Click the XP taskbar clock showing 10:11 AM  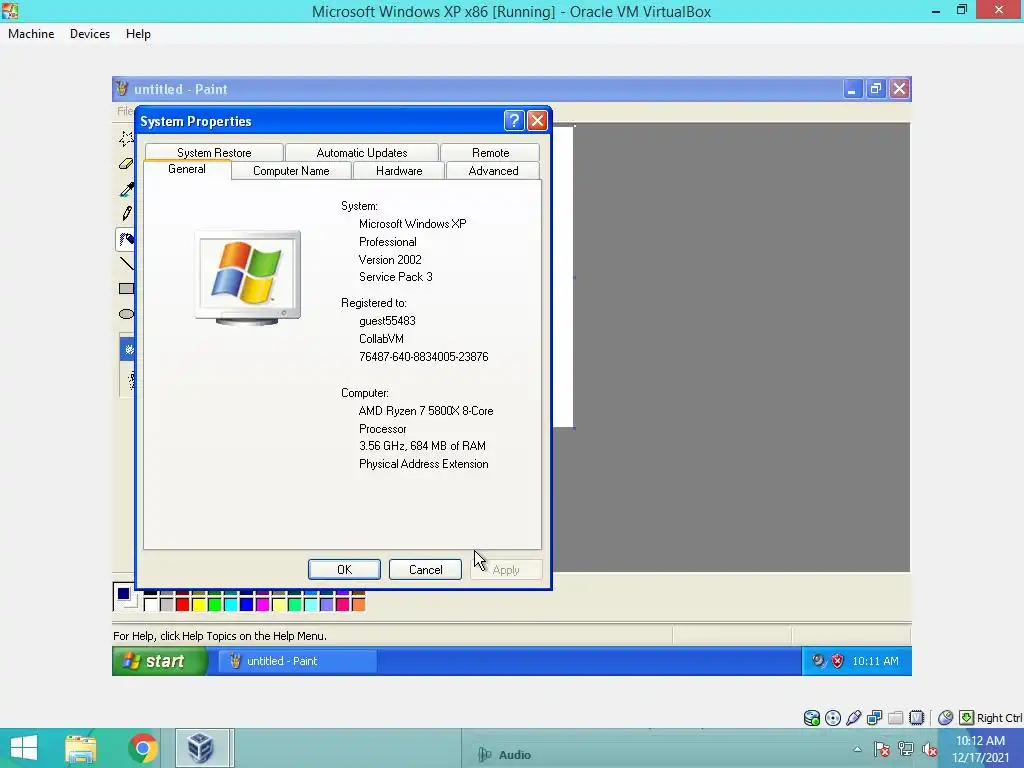pos(876,661)
